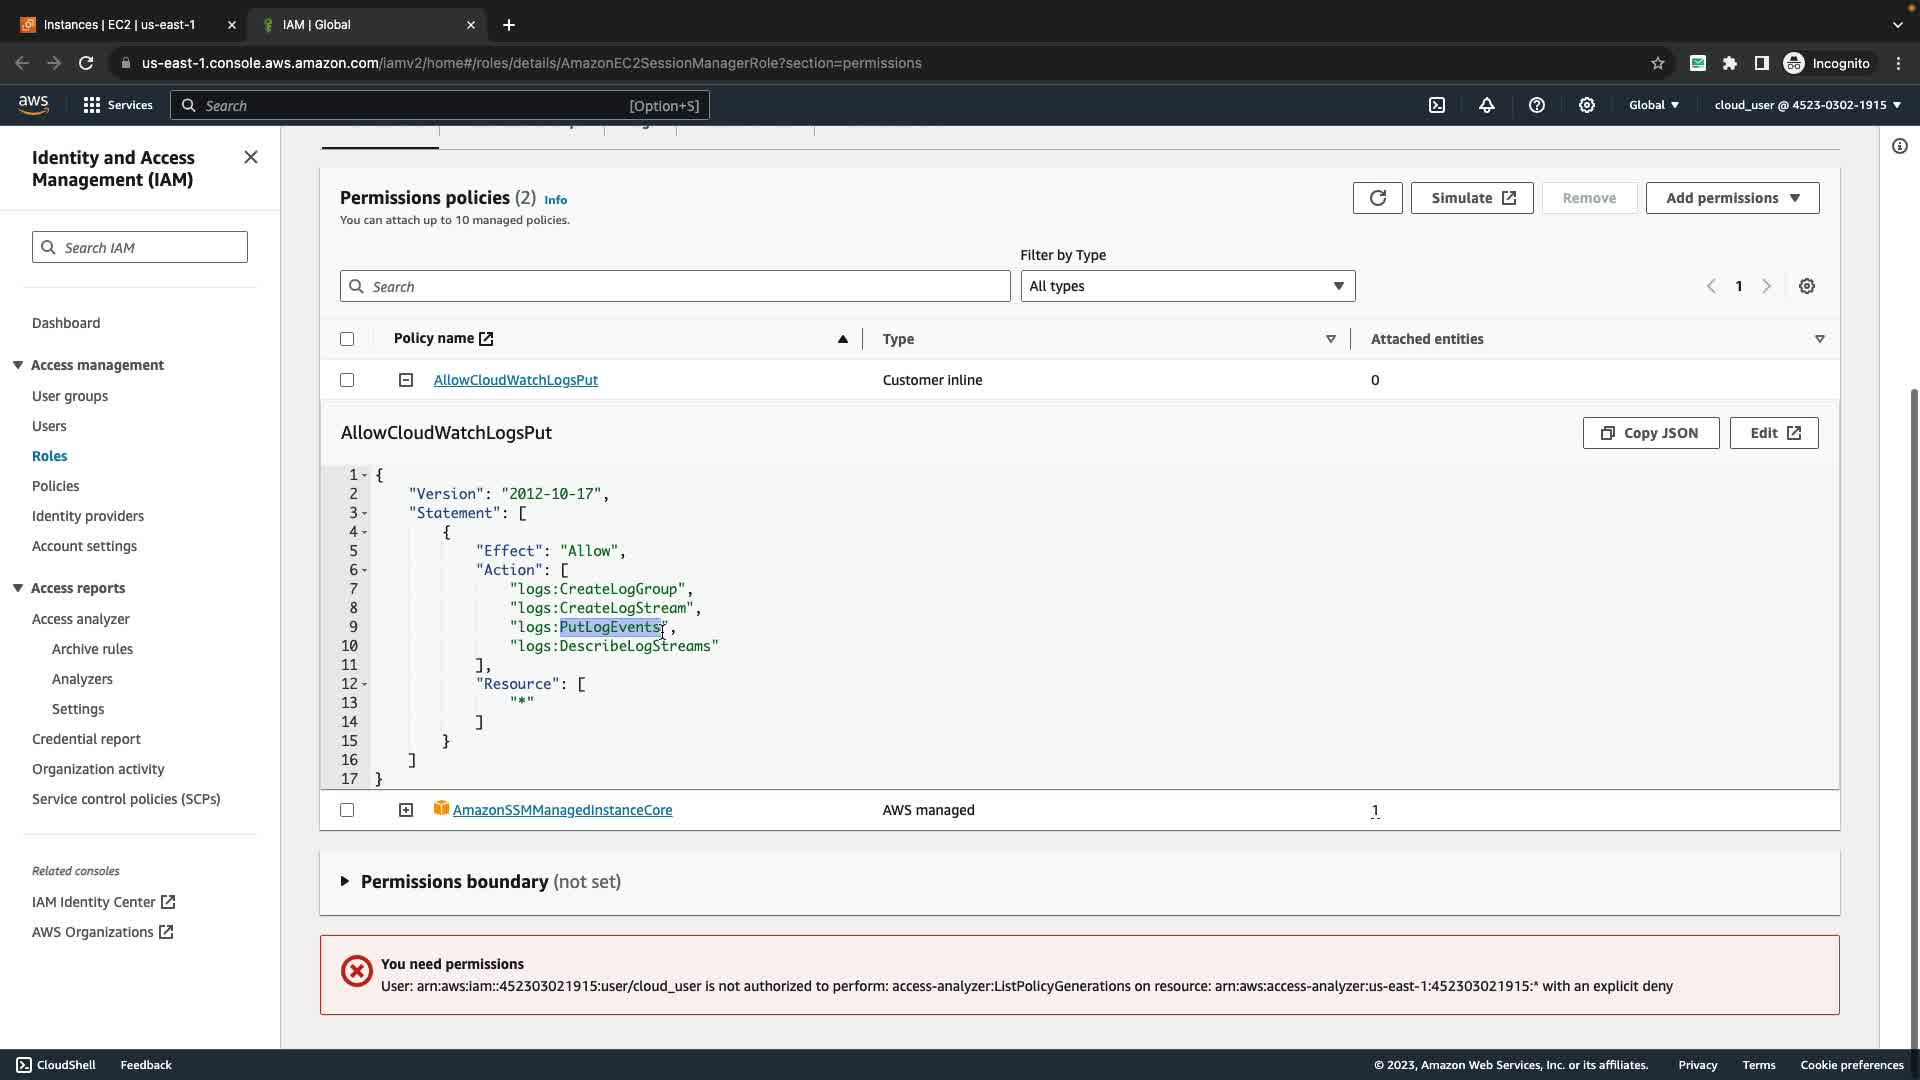Click the refresh policies icon button

(1377, 198)
